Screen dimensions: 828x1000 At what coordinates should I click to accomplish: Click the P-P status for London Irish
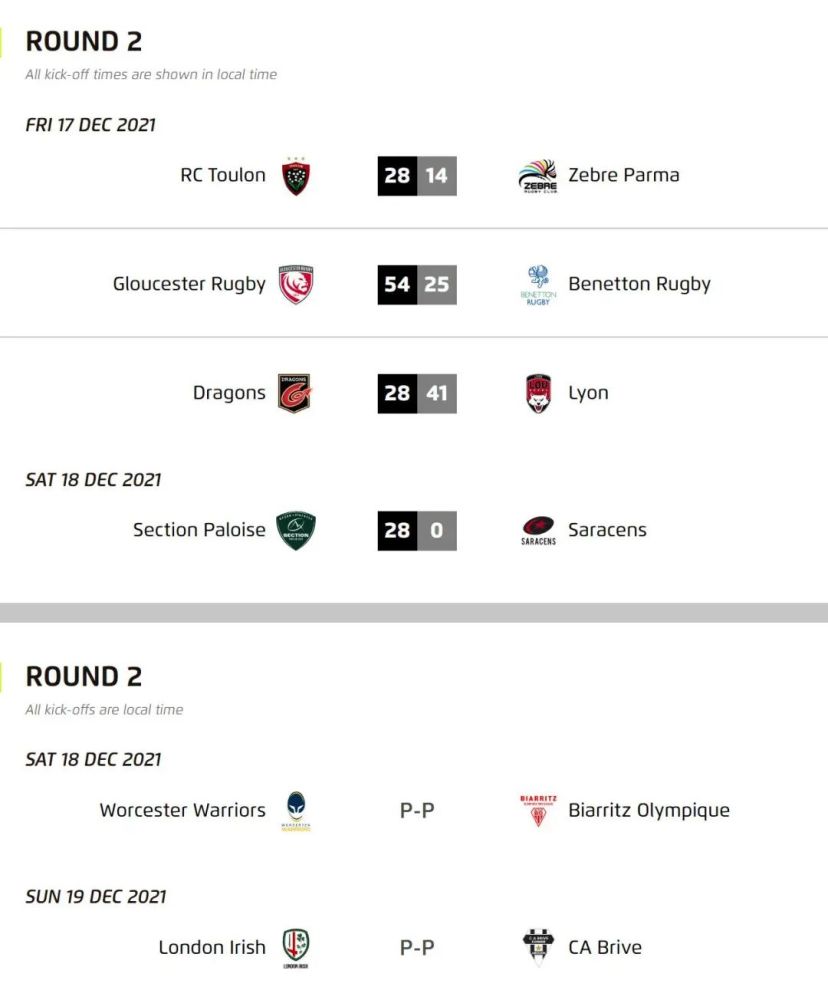pos(417,948)
